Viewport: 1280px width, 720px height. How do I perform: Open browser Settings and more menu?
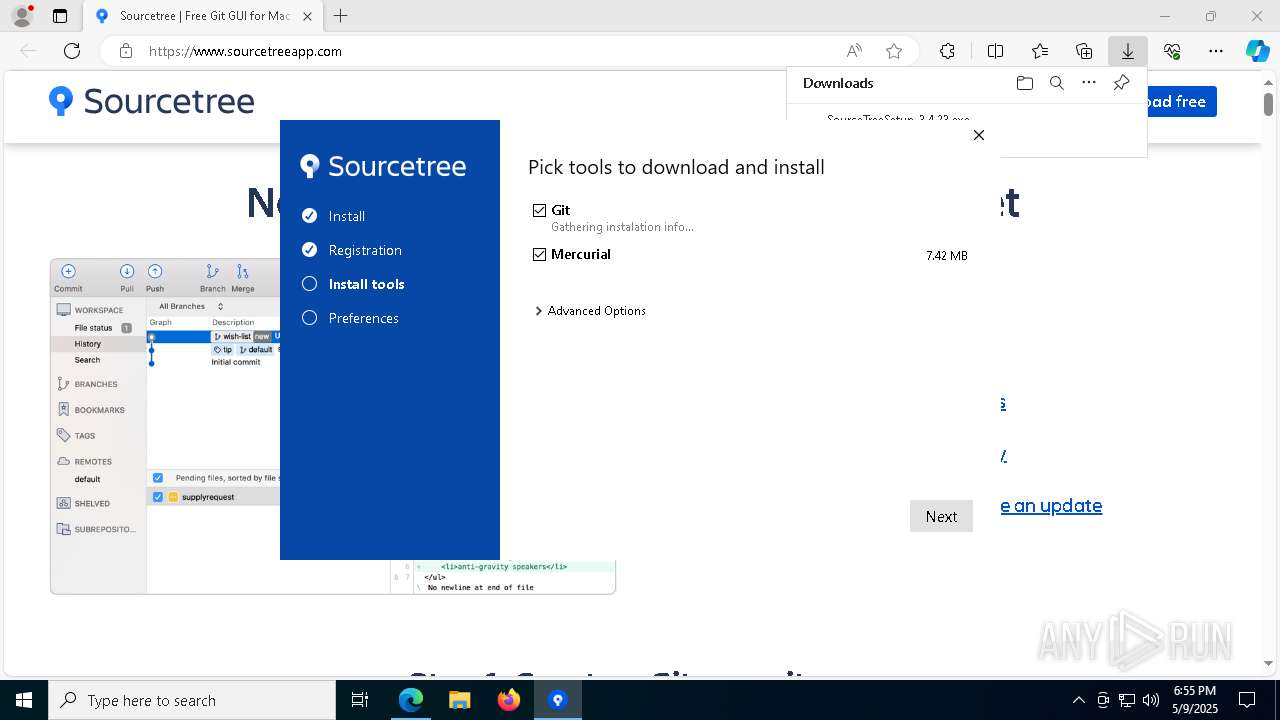1216,51
